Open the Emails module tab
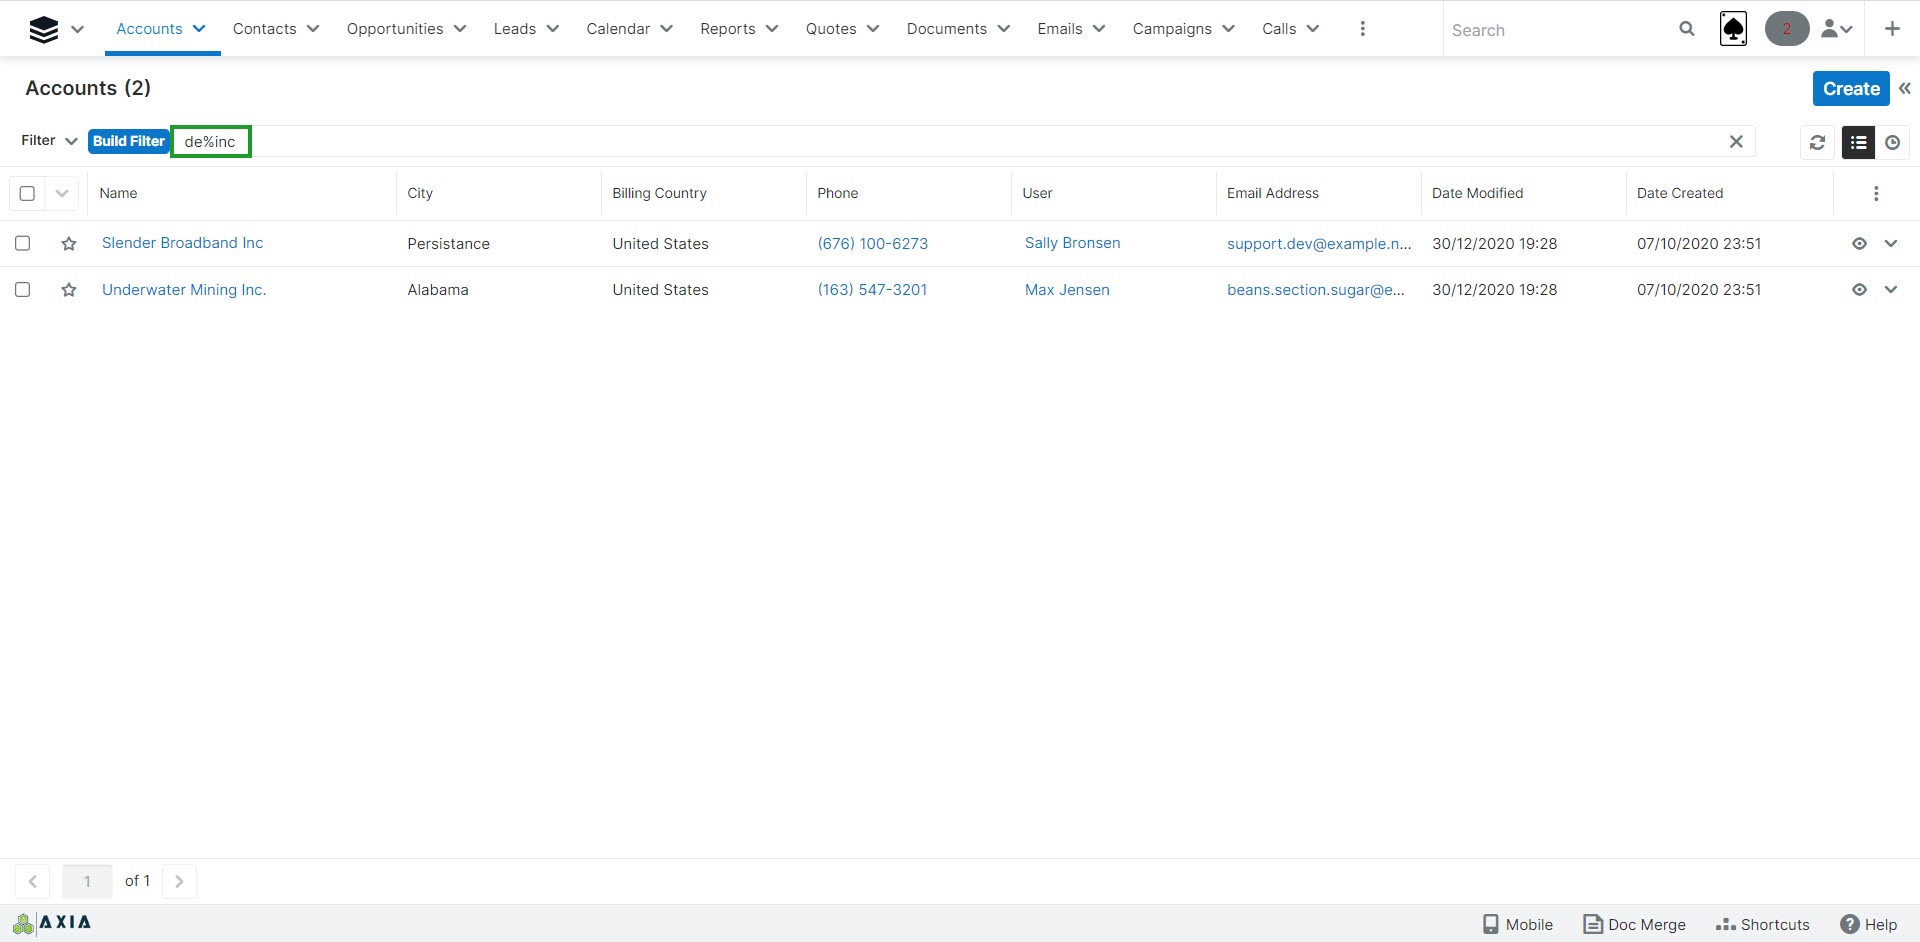The image size is (1920, 942). coord(1060,29)
